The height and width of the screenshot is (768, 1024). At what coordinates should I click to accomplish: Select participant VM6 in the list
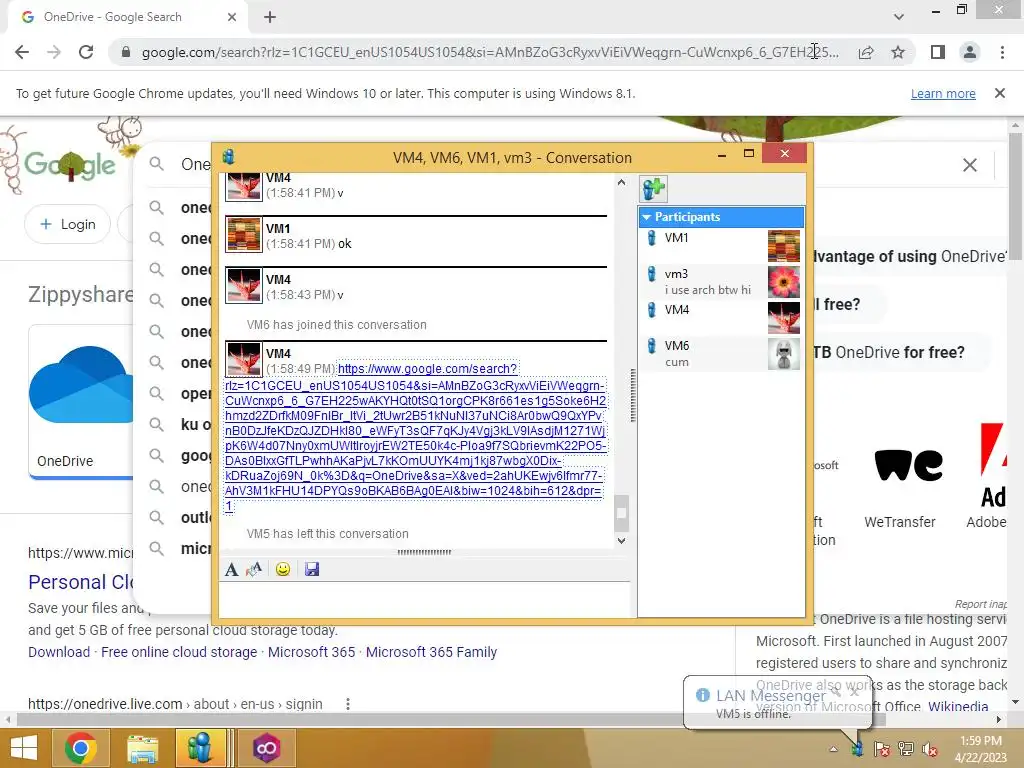click(x=721, y=353)
